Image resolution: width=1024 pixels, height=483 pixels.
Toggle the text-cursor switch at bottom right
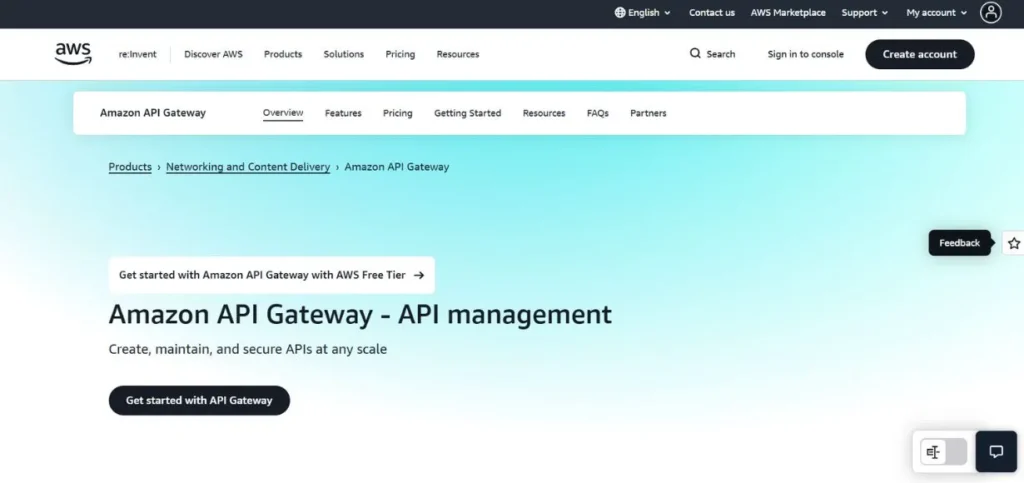click(x=944, y=452)
